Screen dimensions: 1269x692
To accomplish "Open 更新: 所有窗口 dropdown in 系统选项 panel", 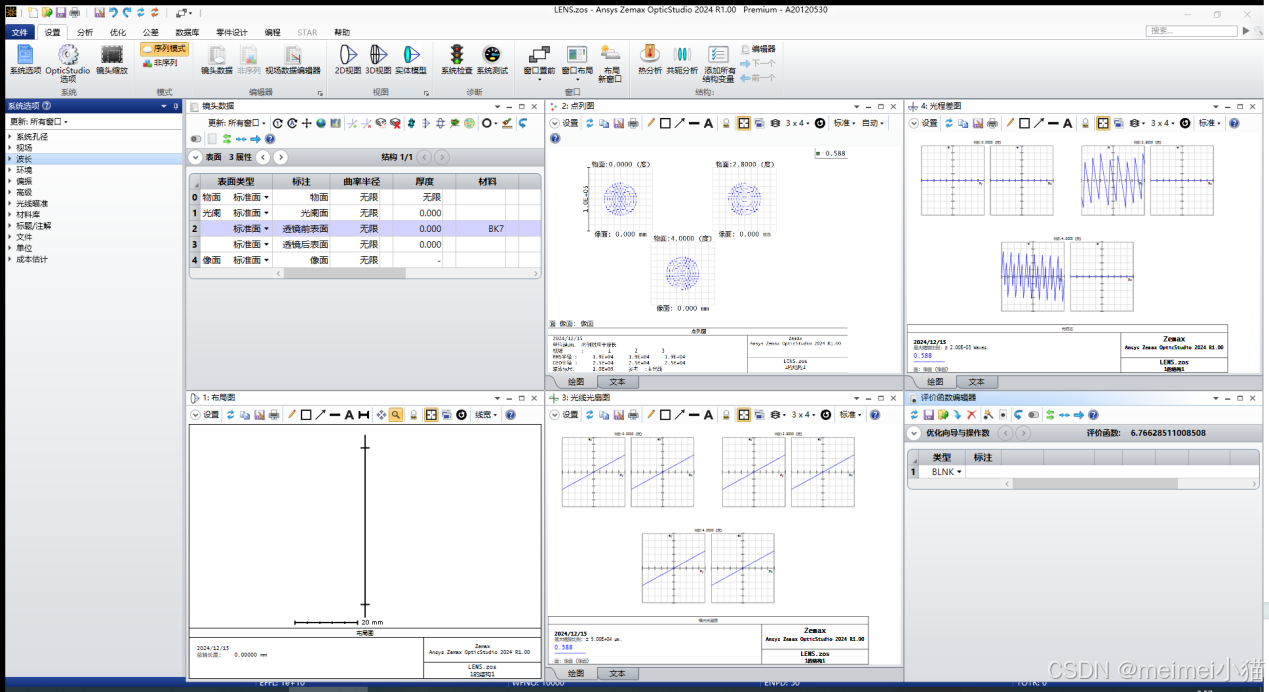I will (x=39, y=121).
